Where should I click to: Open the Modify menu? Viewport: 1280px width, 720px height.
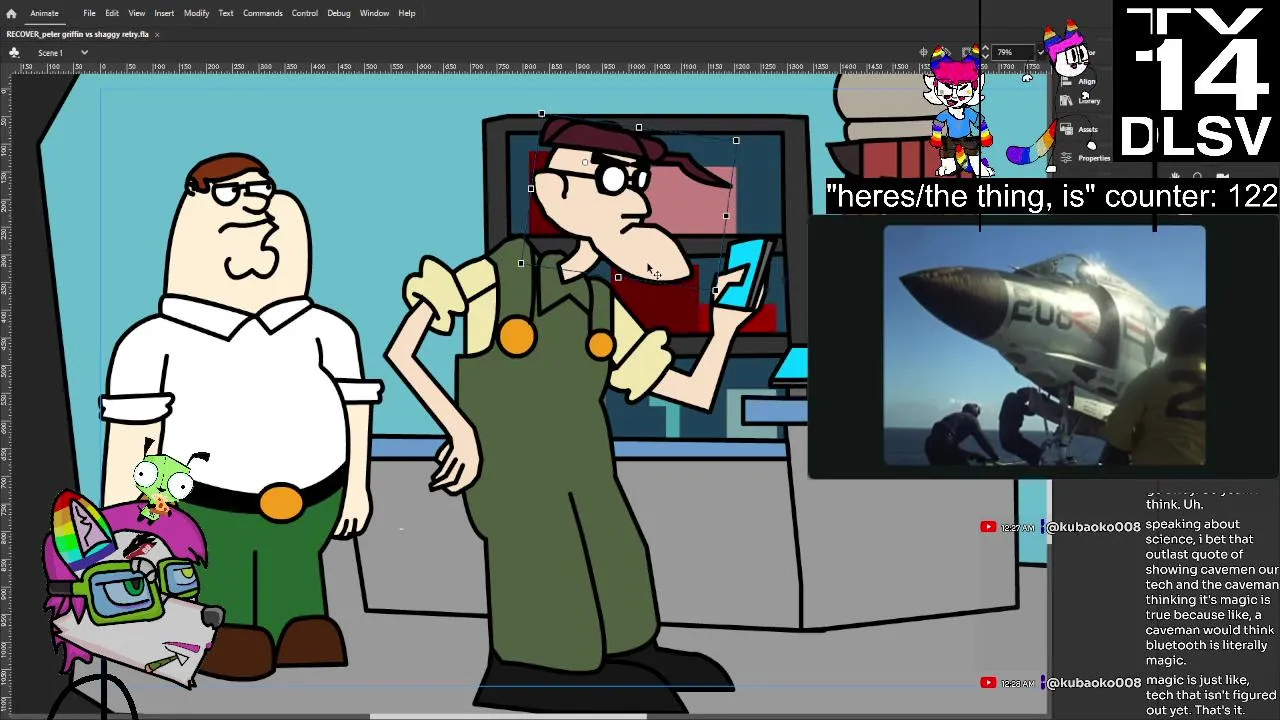coord(196,13)
